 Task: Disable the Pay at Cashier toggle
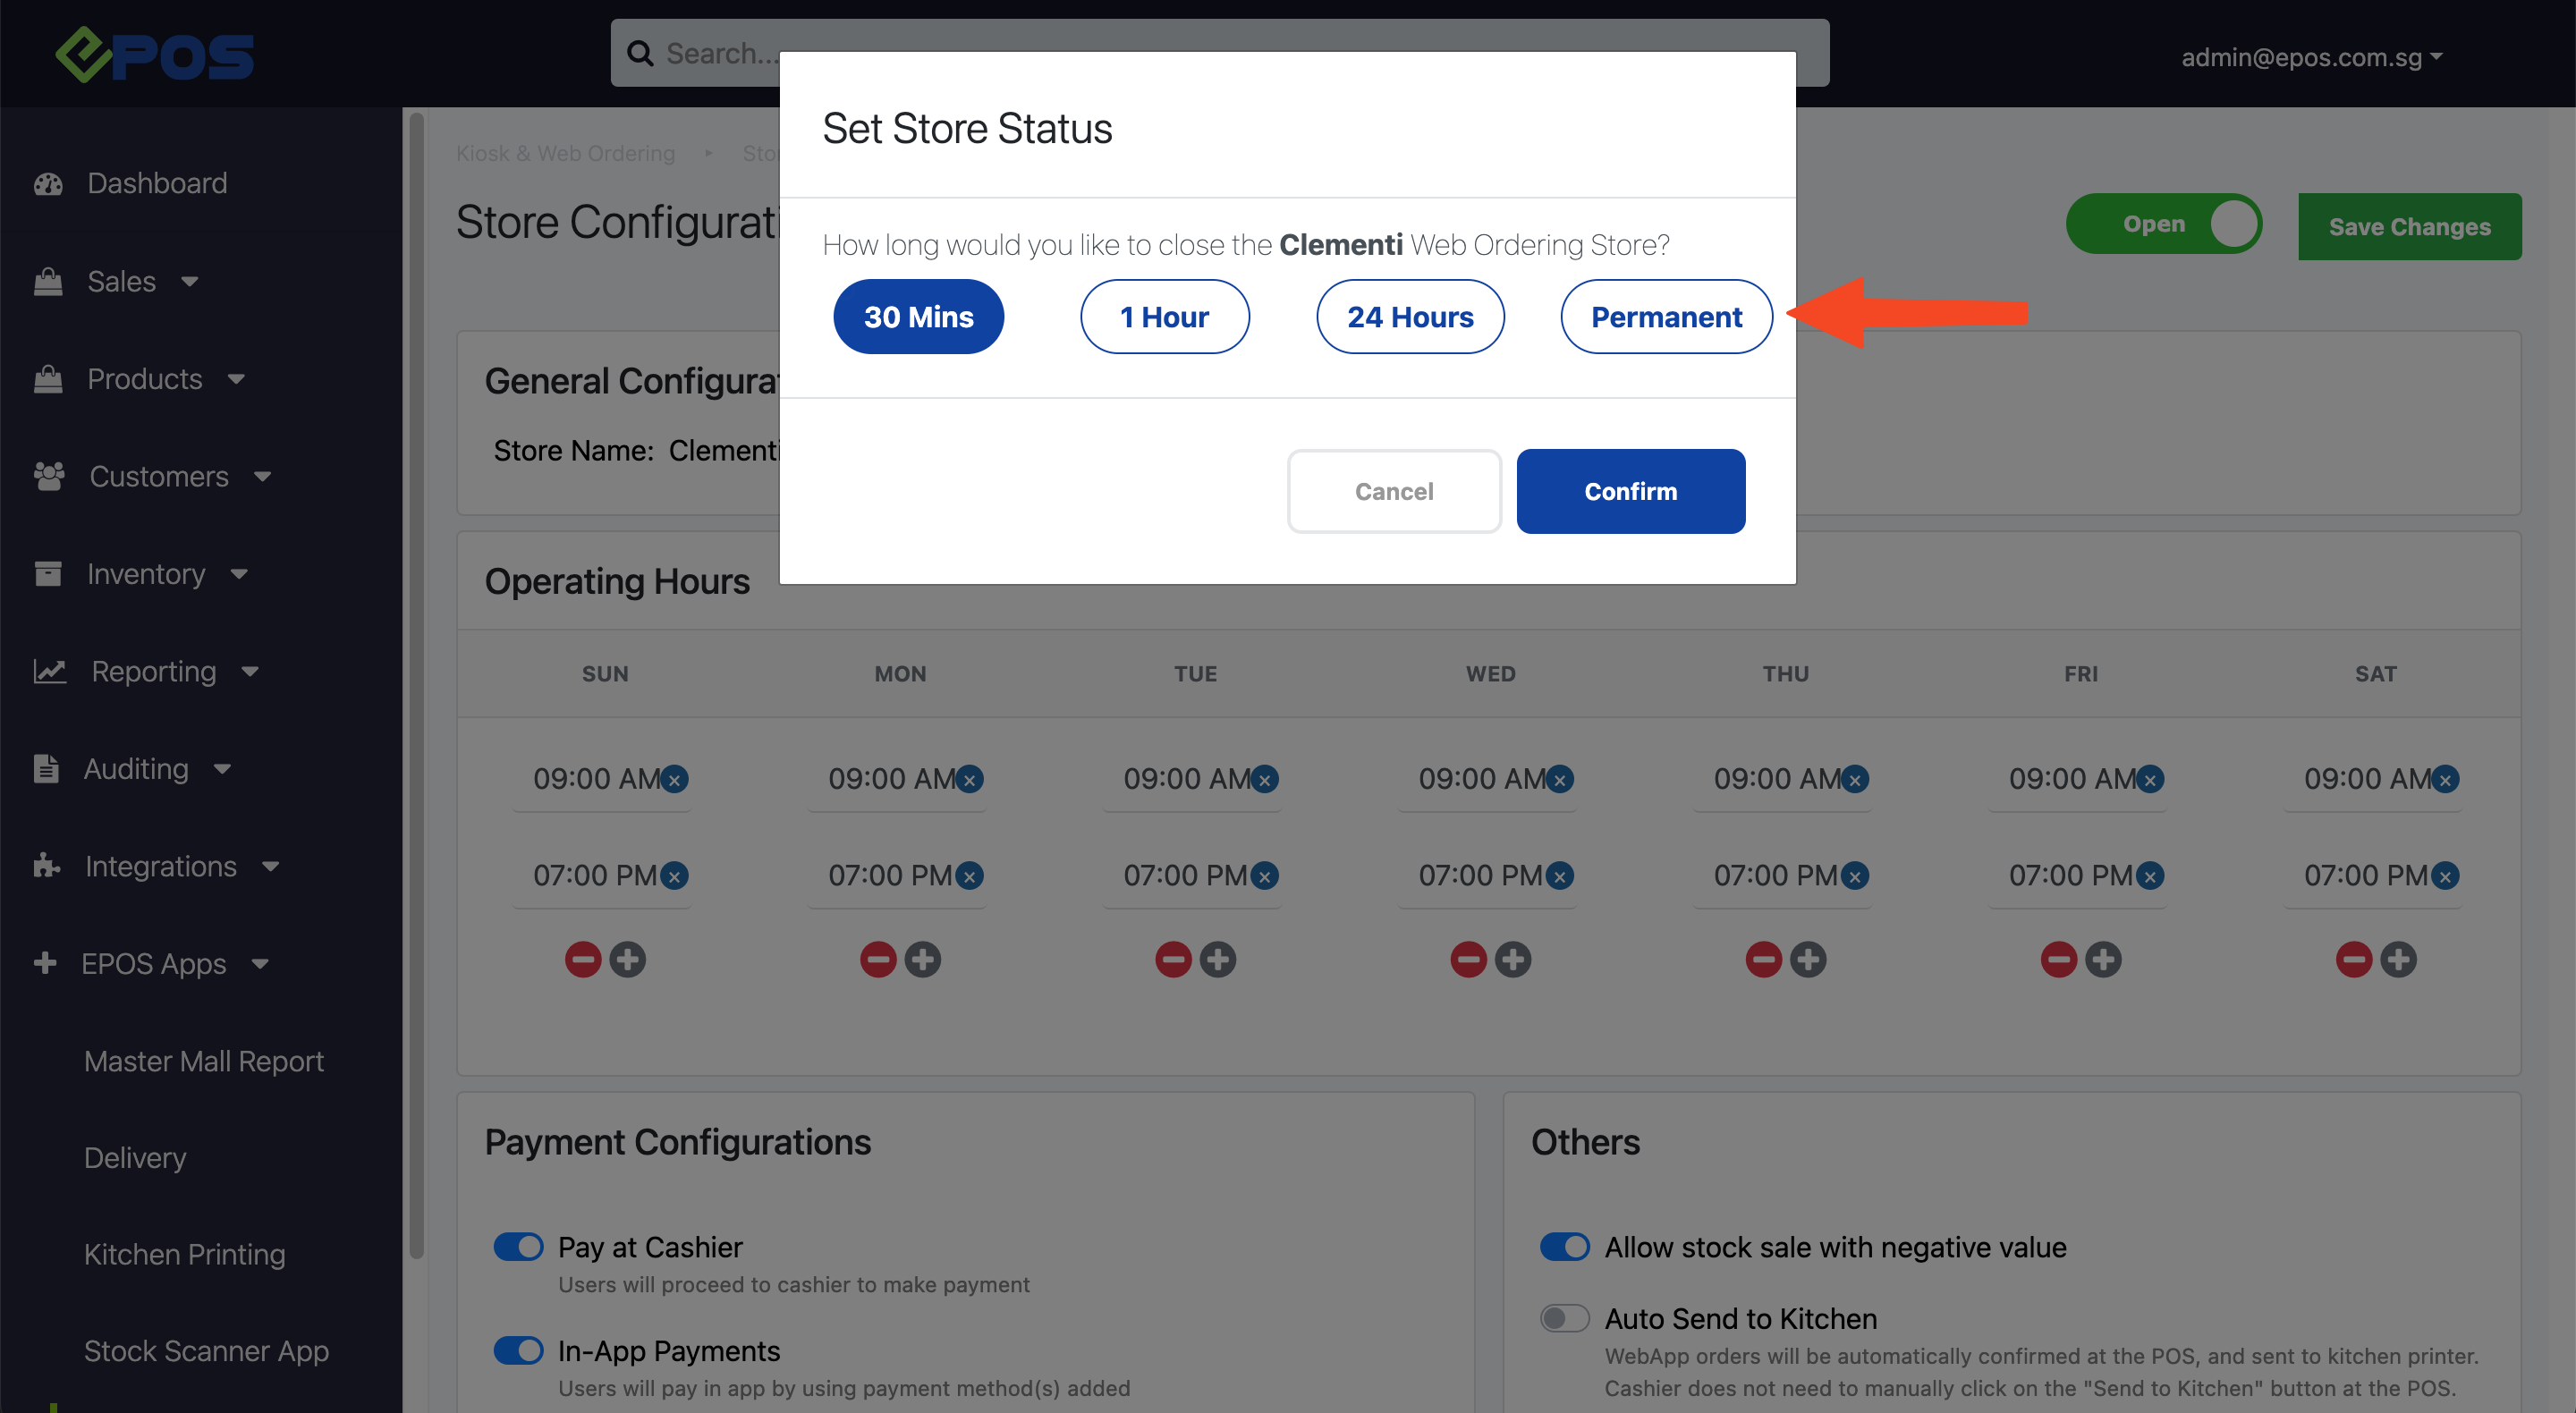pyautogui.click(x=518, y=1247)
